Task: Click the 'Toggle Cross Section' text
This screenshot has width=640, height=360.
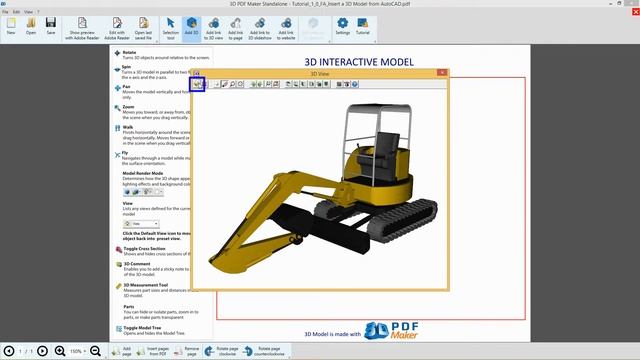Action: pos(144,249)
